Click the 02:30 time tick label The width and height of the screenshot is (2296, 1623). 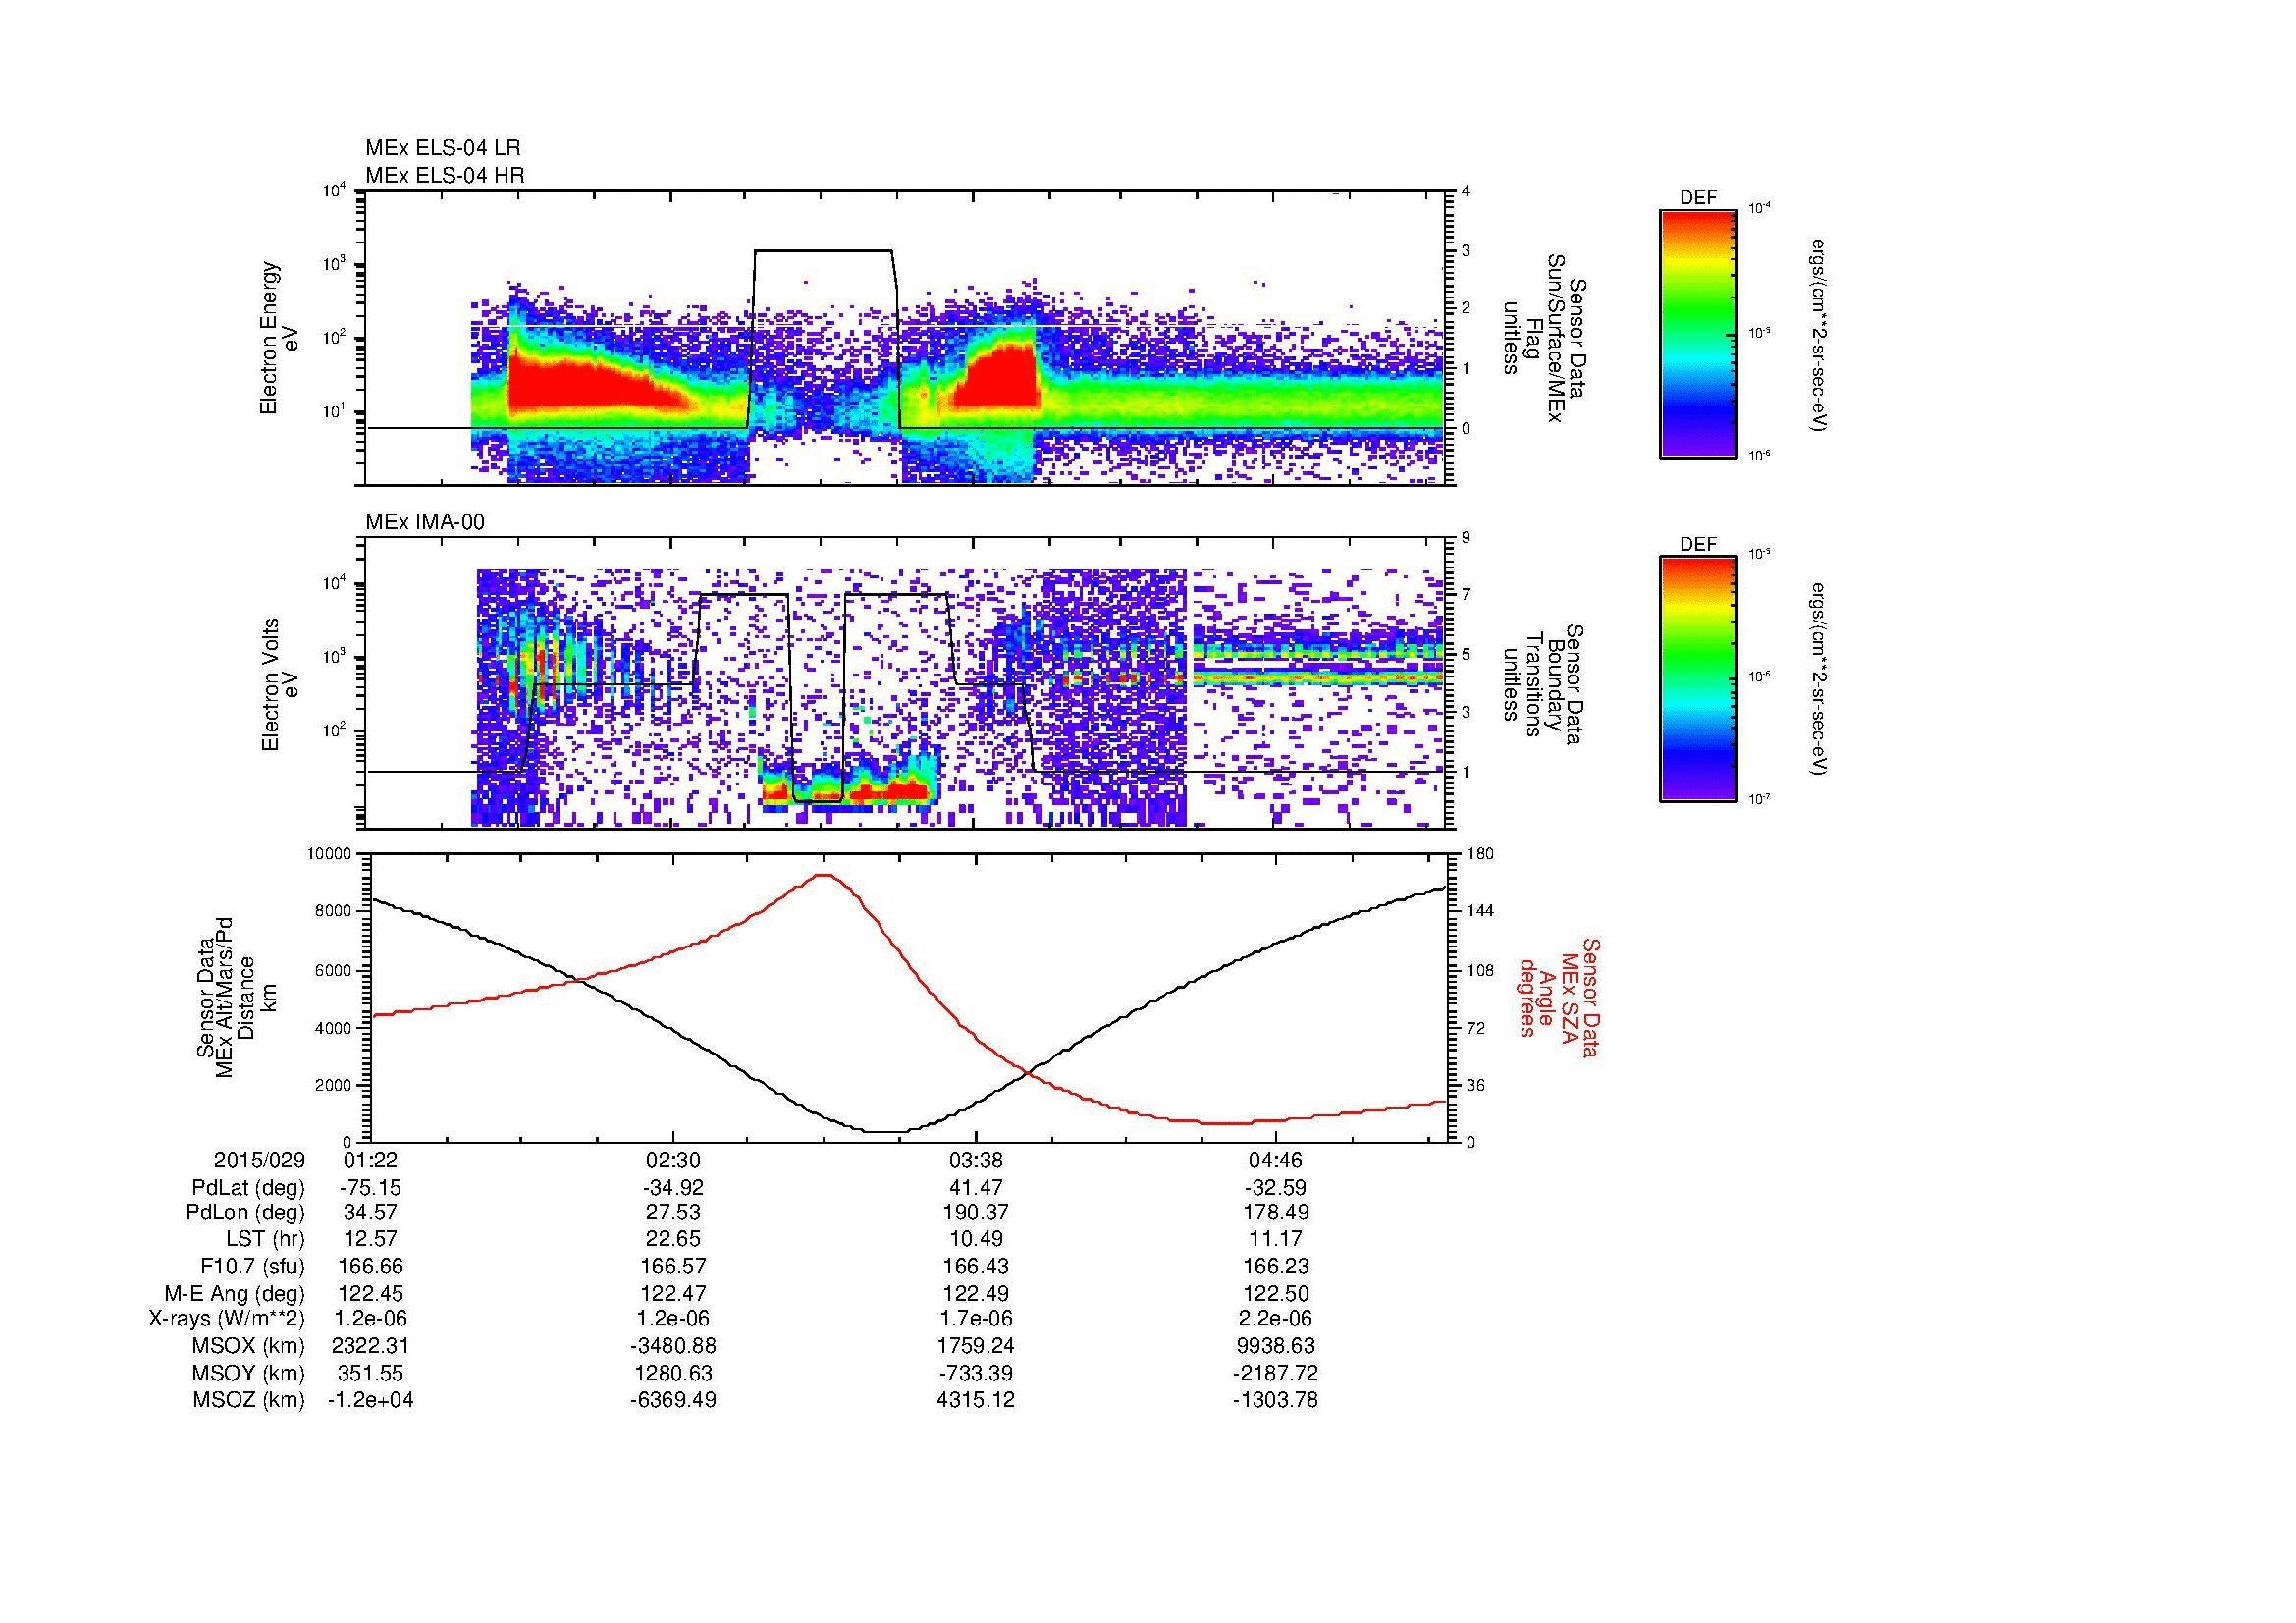[x=673, y=1160]
